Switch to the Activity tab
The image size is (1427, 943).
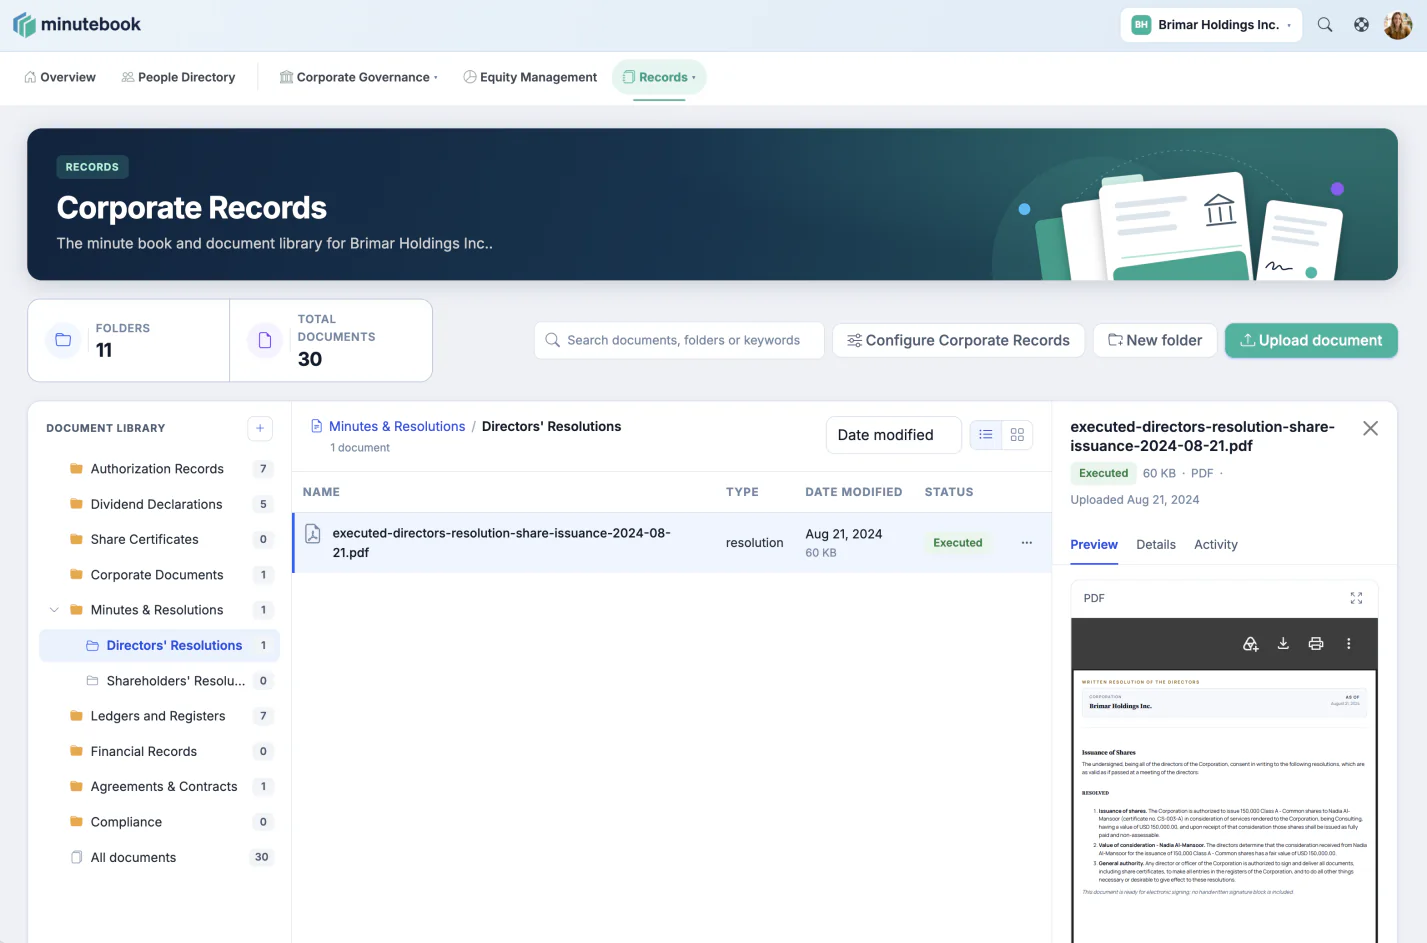pyautogui.click(x=1216, y=545)
